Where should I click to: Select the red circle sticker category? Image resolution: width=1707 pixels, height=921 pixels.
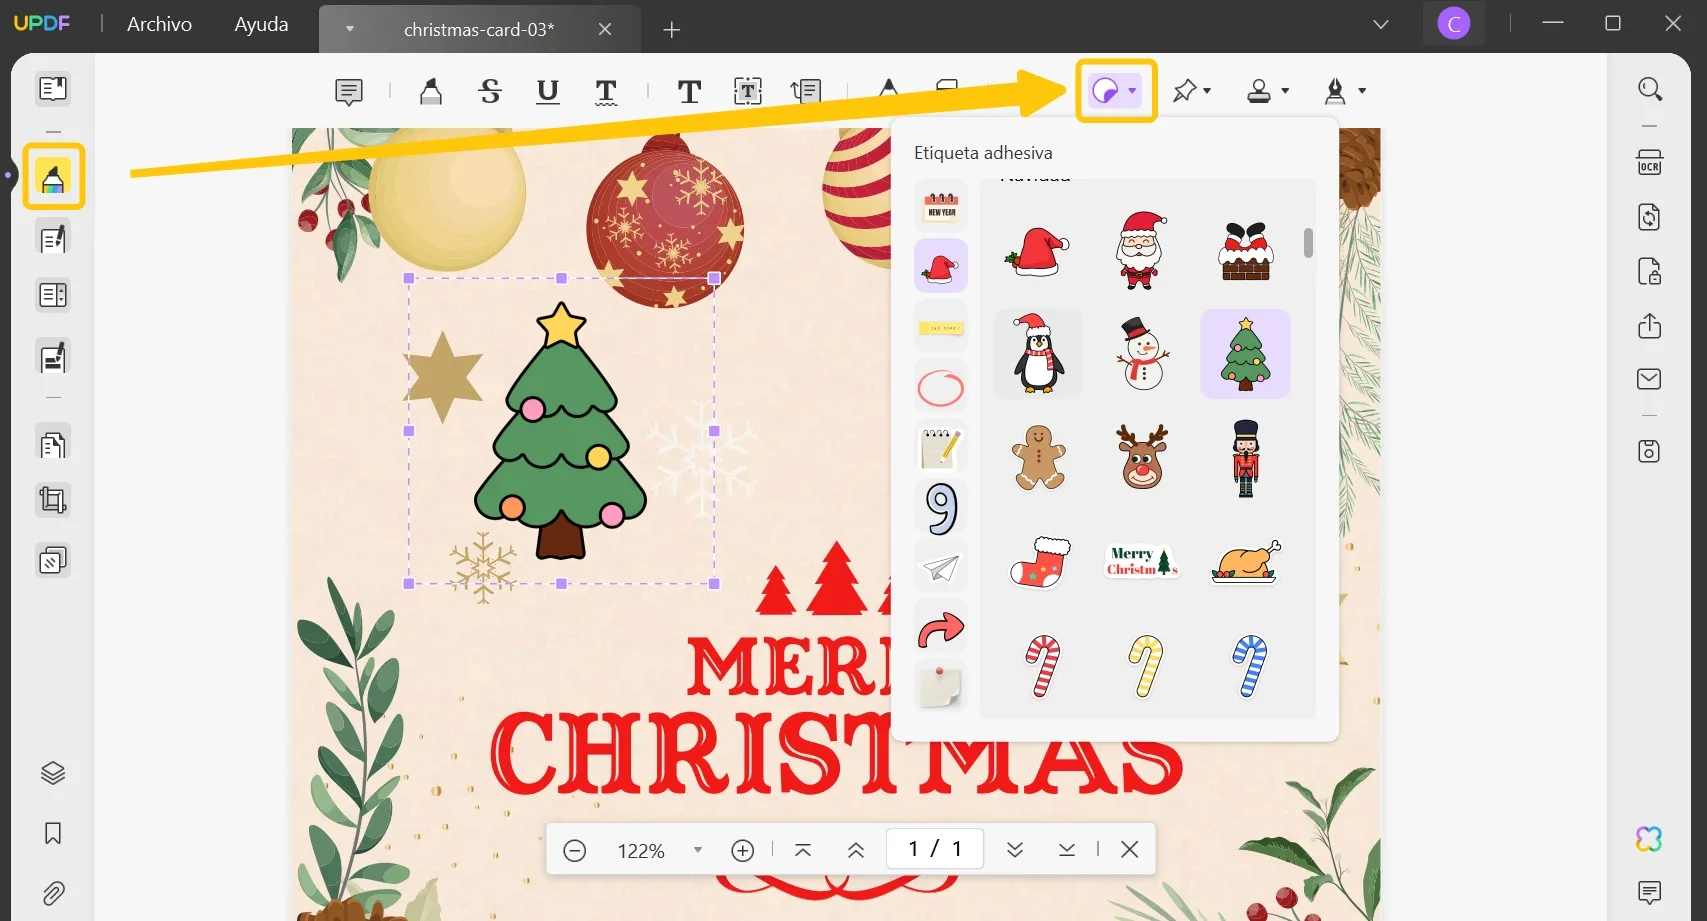click(941, 388)
